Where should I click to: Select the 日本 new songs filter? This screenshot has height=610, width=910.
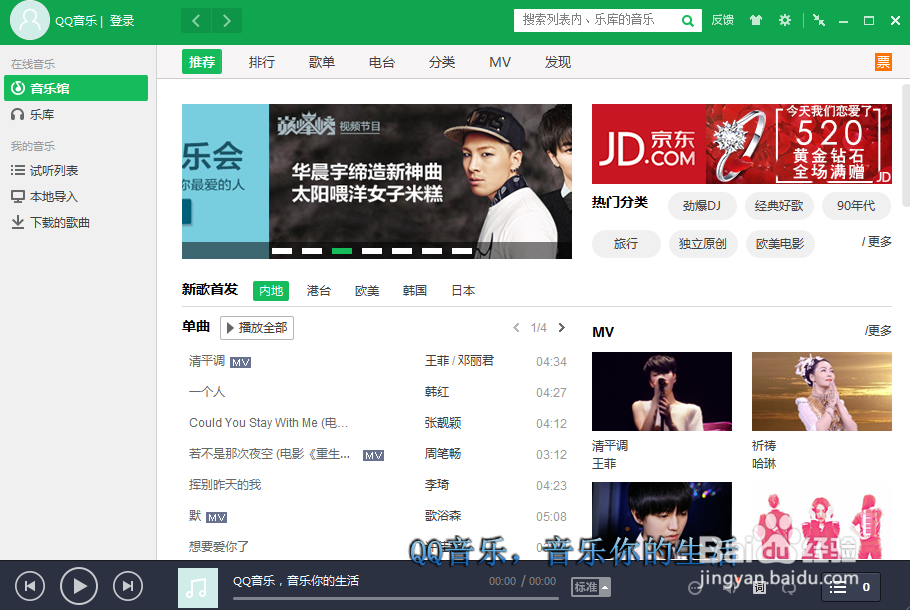pyautogui.click(x=463, y=291)
